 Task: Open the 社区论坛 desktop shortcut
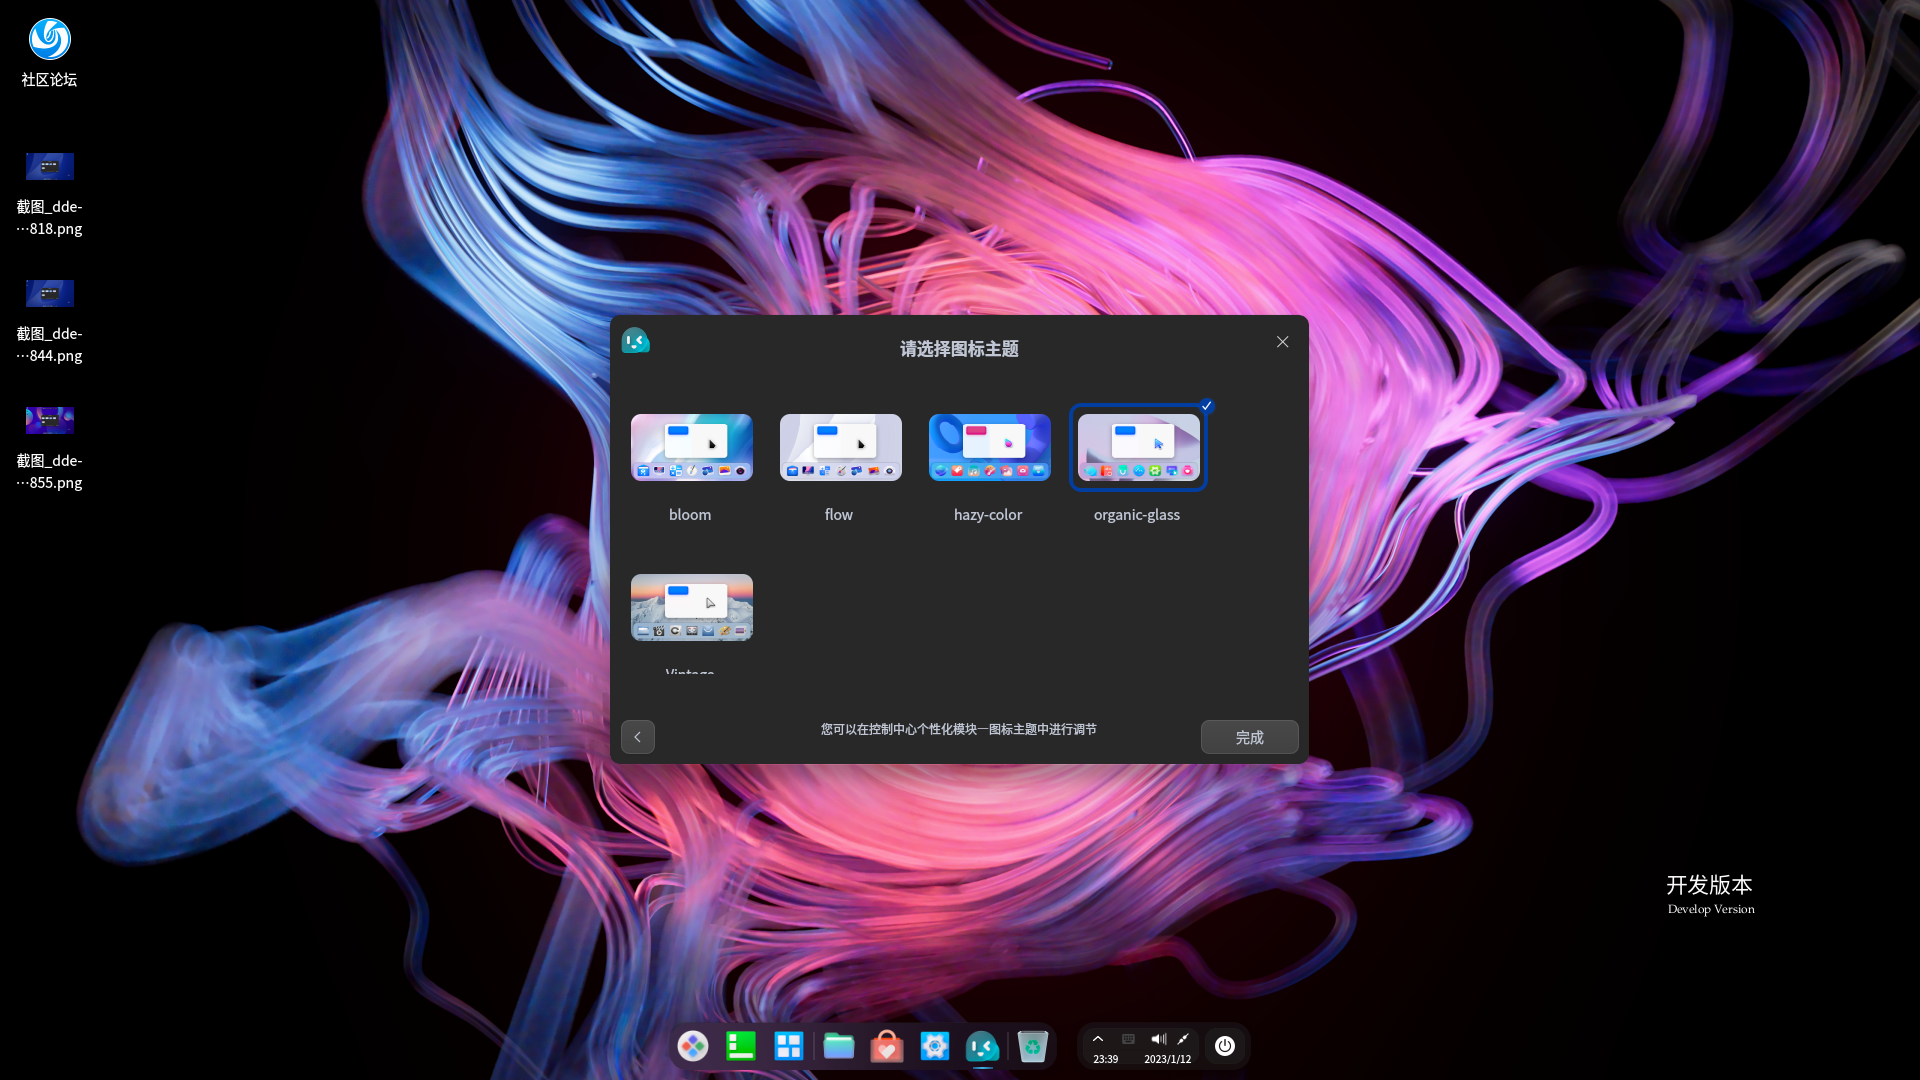point(49,41)
